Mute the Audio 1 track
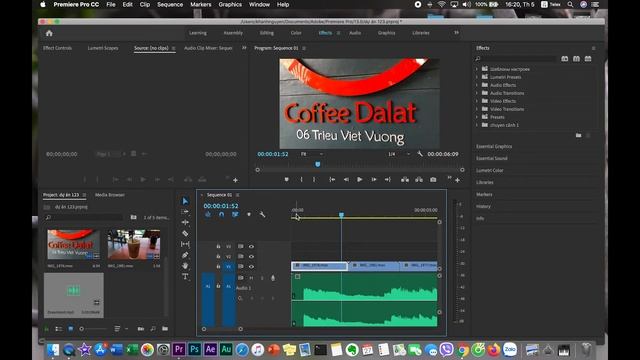640x360 pixels. 251,278
